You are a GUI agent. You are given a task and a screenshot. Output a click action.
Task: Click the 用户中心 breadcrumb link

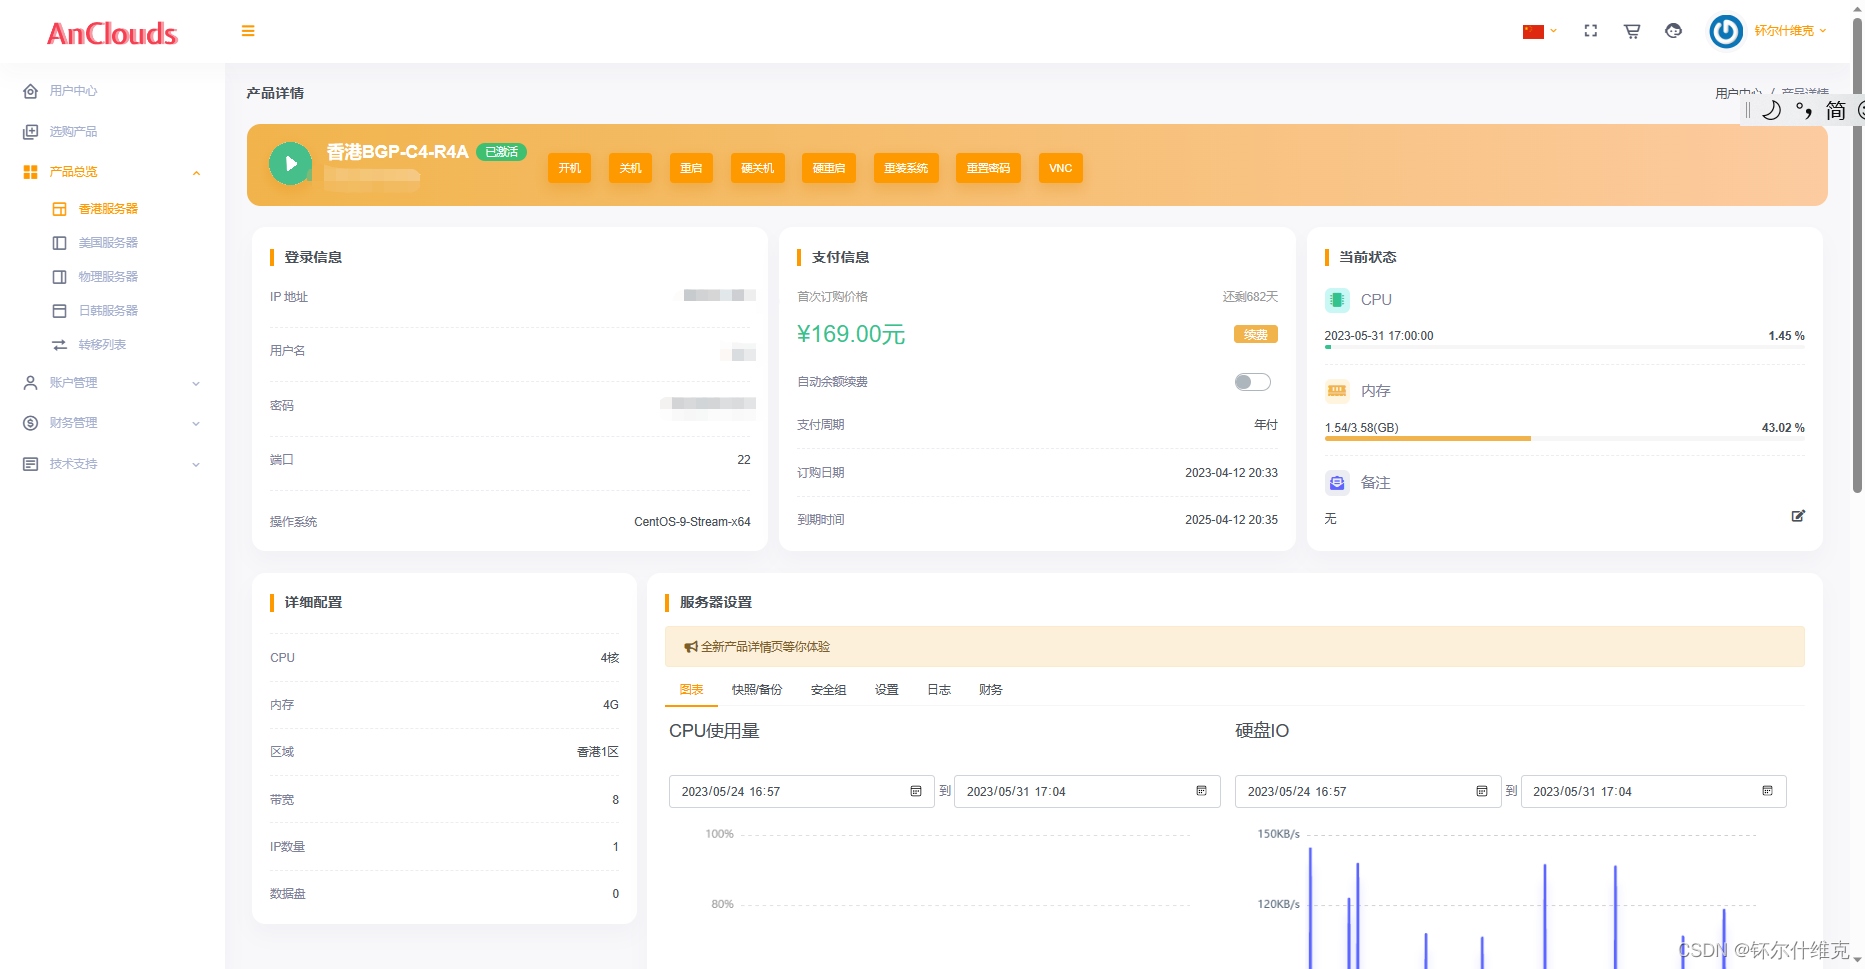click(1739, 93)
